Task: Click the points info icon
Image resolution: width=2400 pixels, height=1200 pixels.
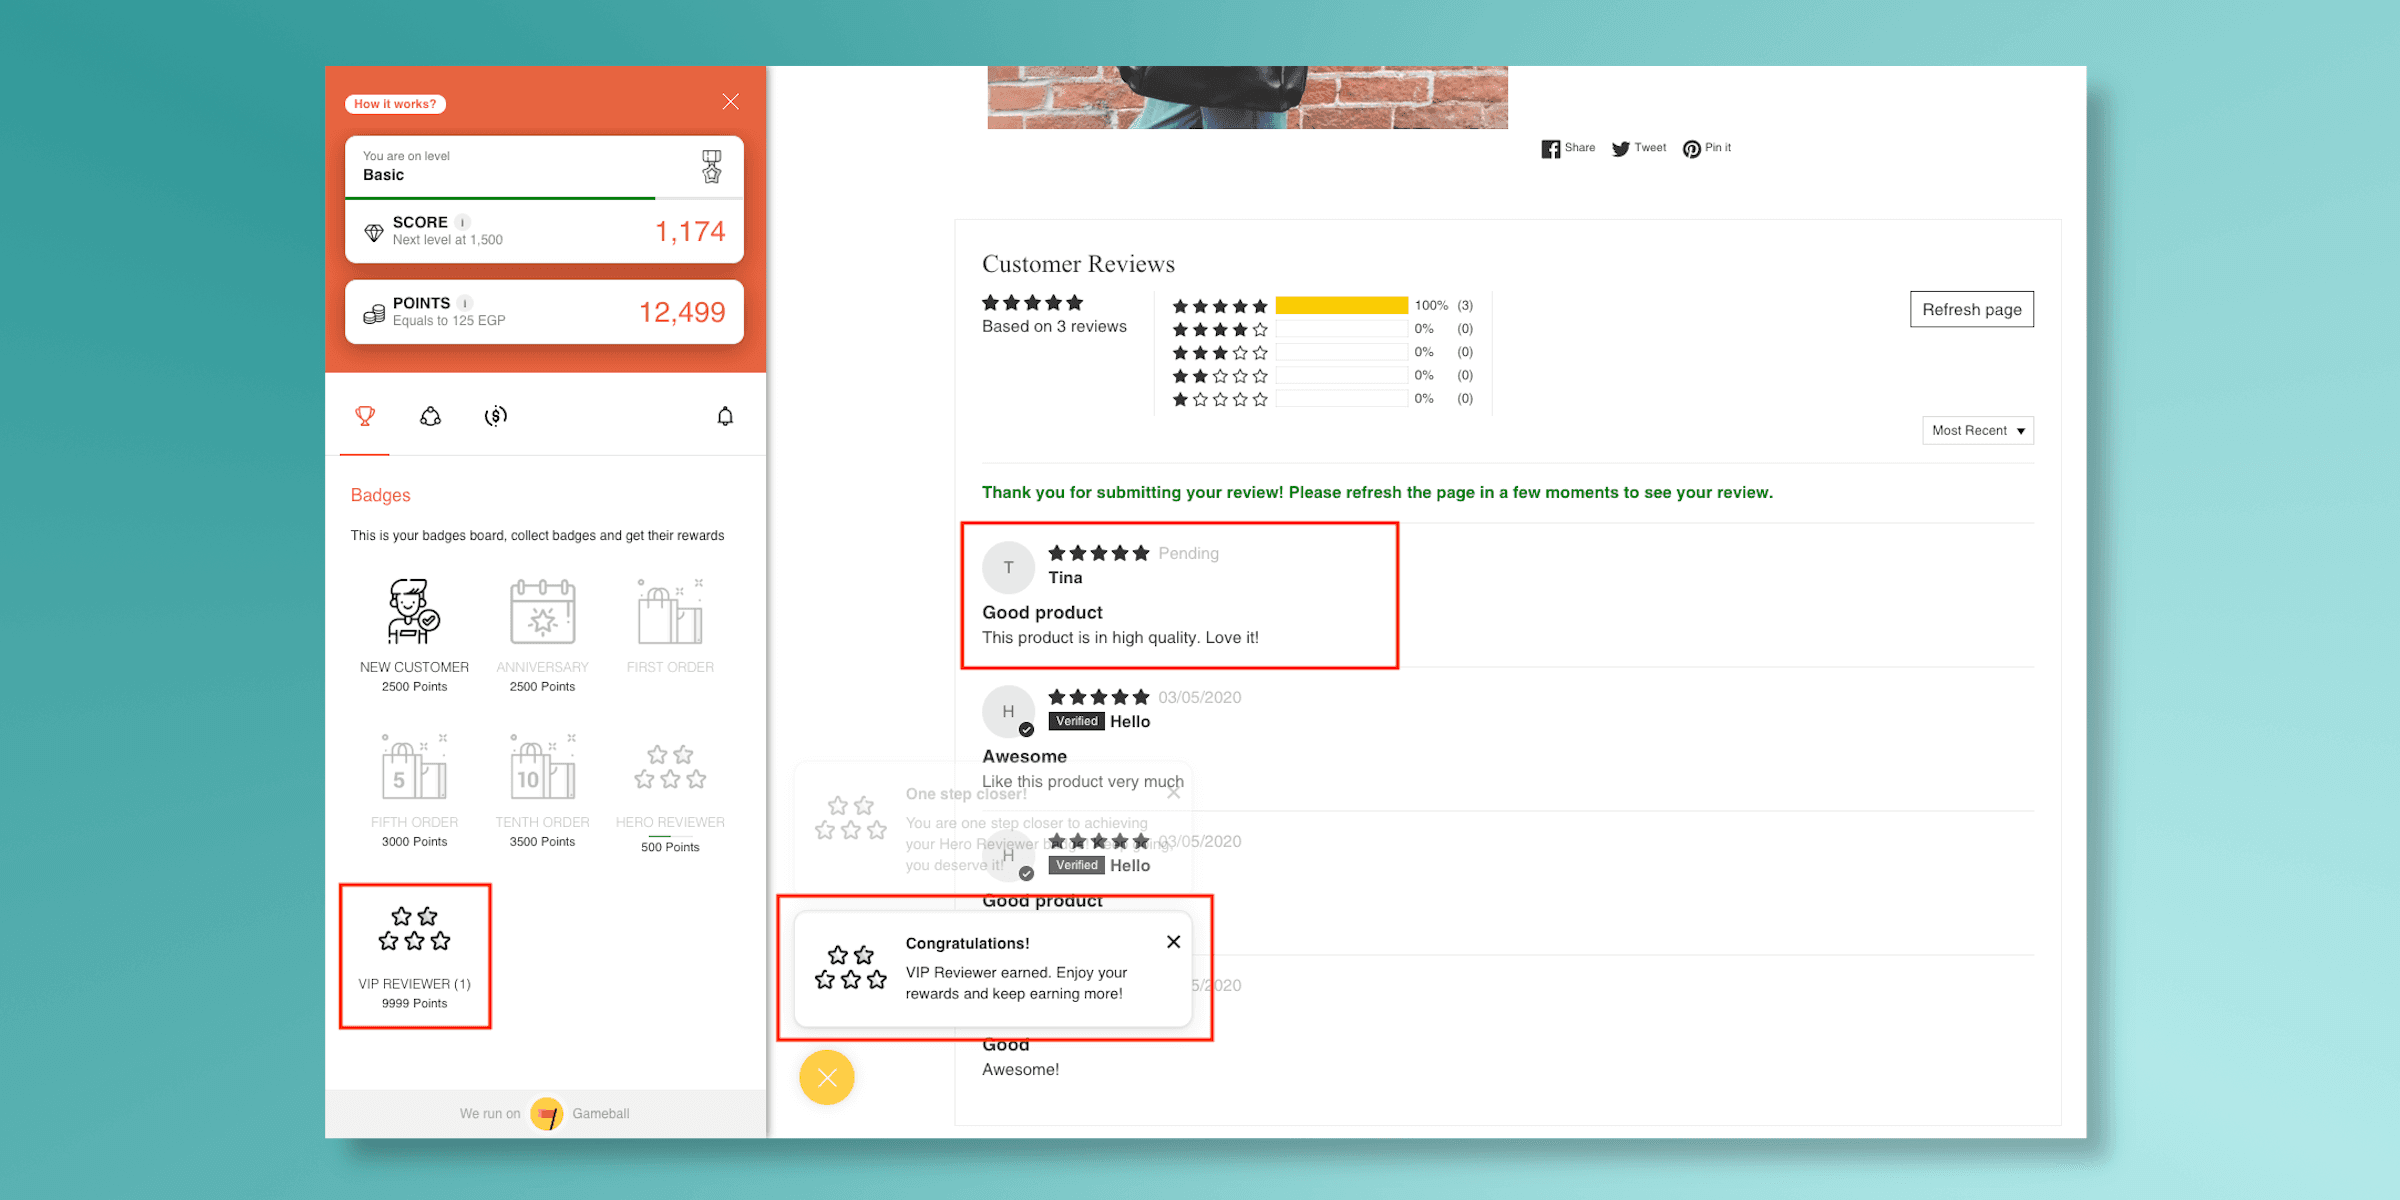Action: pos(465,303)
